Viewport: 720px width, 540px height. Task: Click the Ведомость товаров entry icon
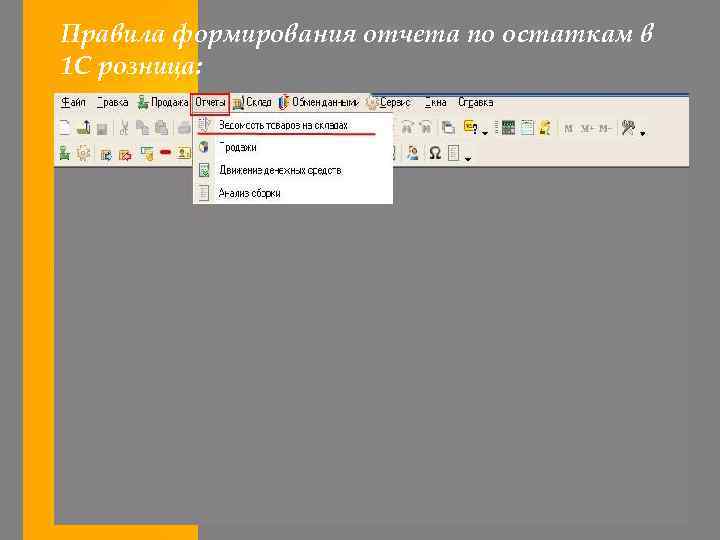204,124
